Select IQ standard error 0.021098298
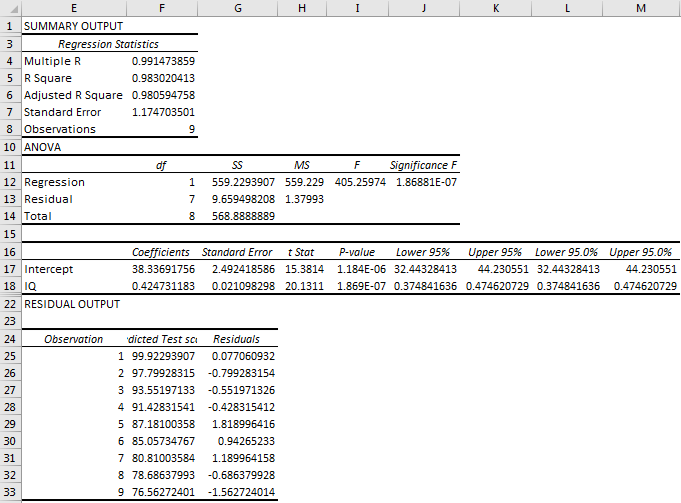This screenshot has height=503, width=681. 243,286
